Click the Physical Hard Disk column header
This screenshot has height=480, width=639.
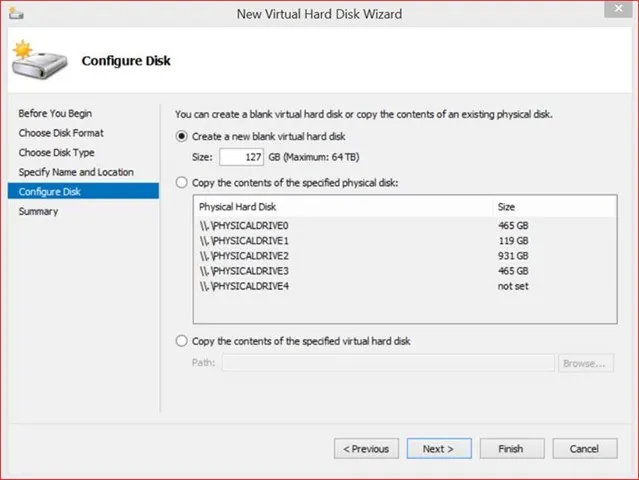click(x=343, y=207)
